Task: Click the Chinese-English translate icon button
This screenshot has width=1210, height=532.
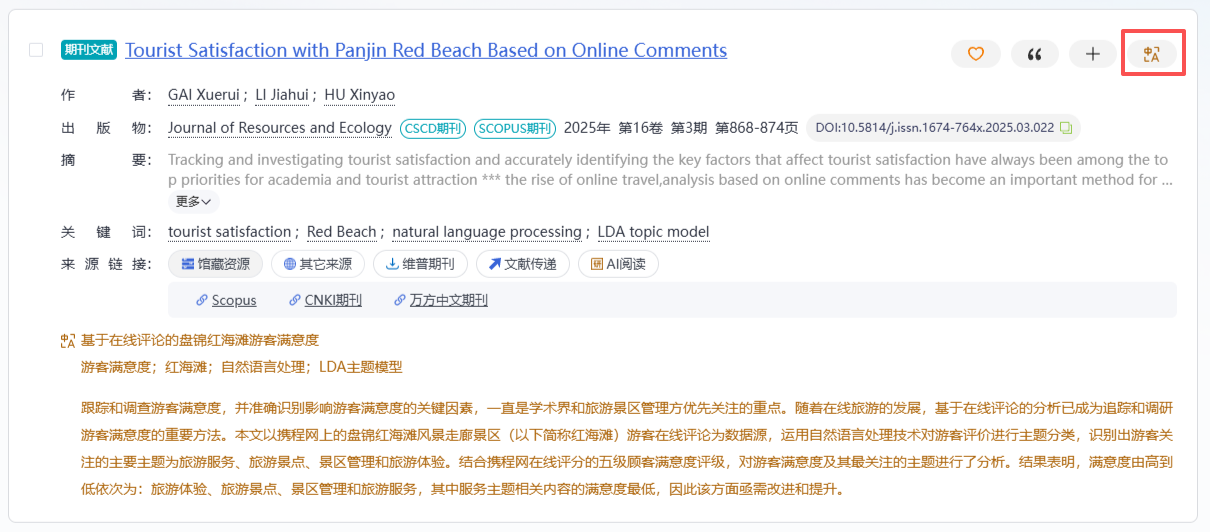Action: click(x=1152, y=54)
